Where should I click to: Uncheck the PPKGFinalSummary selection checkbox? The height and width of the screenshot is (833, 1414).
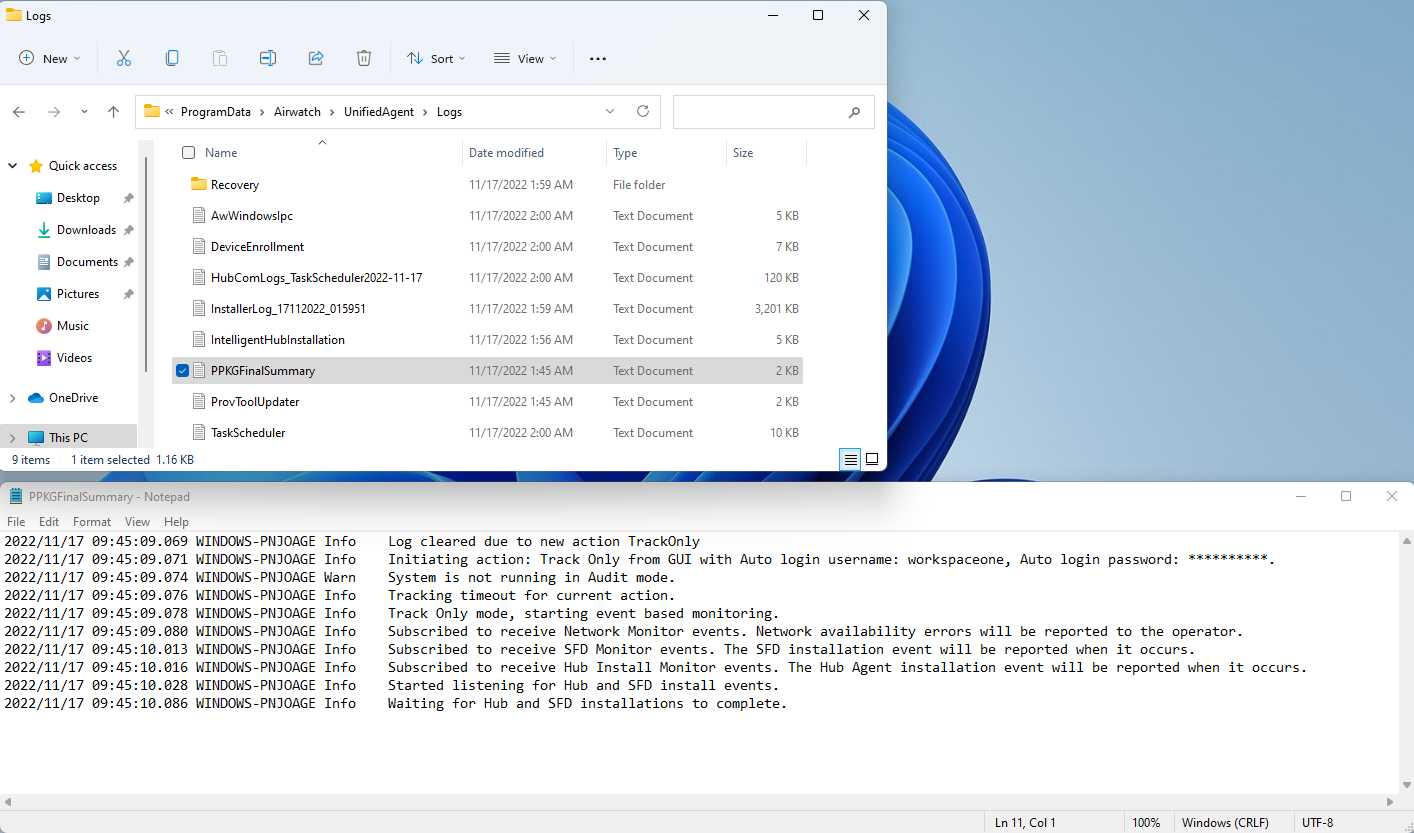182,370
